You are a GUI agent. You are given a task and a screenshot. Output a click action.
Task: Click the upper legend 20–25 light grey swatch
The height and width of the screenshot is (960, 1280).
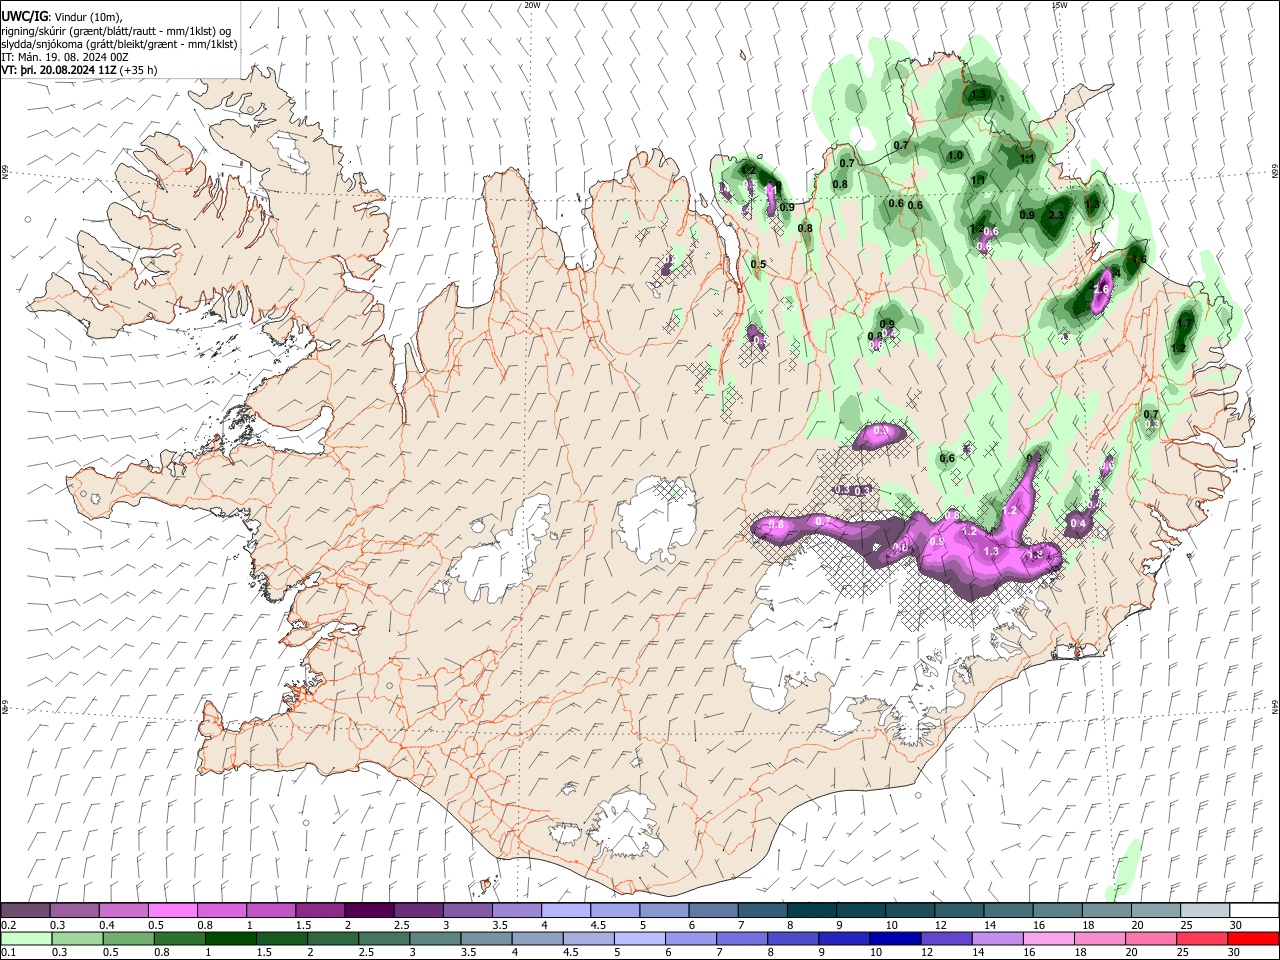click(1156, 911)
